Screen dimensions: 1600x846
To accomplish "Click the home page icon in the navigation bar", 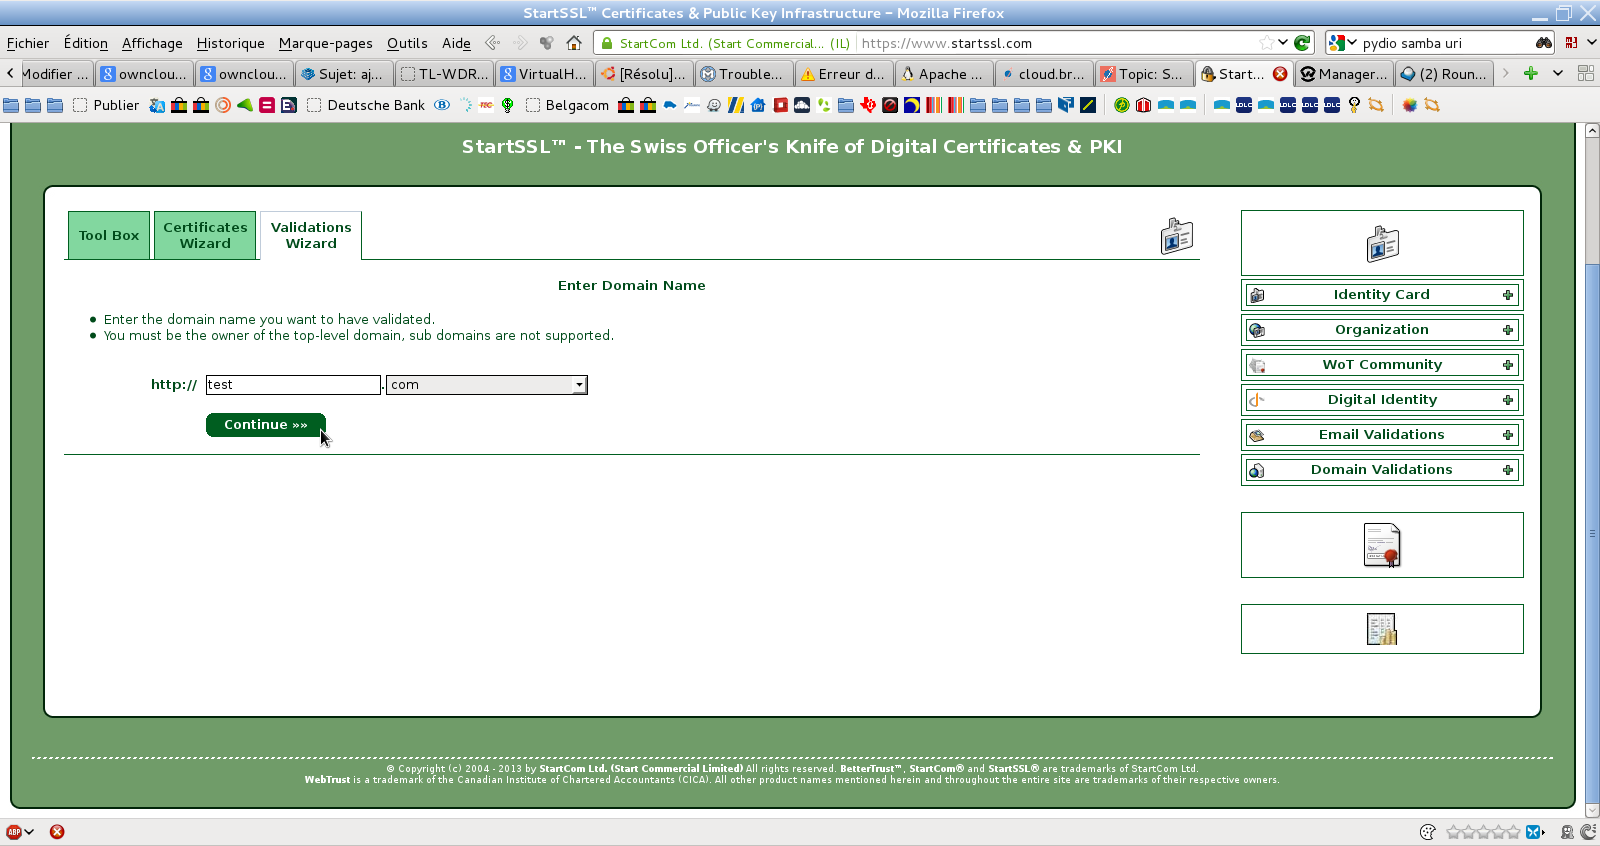I will pyautogui.click(x=574, y=43).
